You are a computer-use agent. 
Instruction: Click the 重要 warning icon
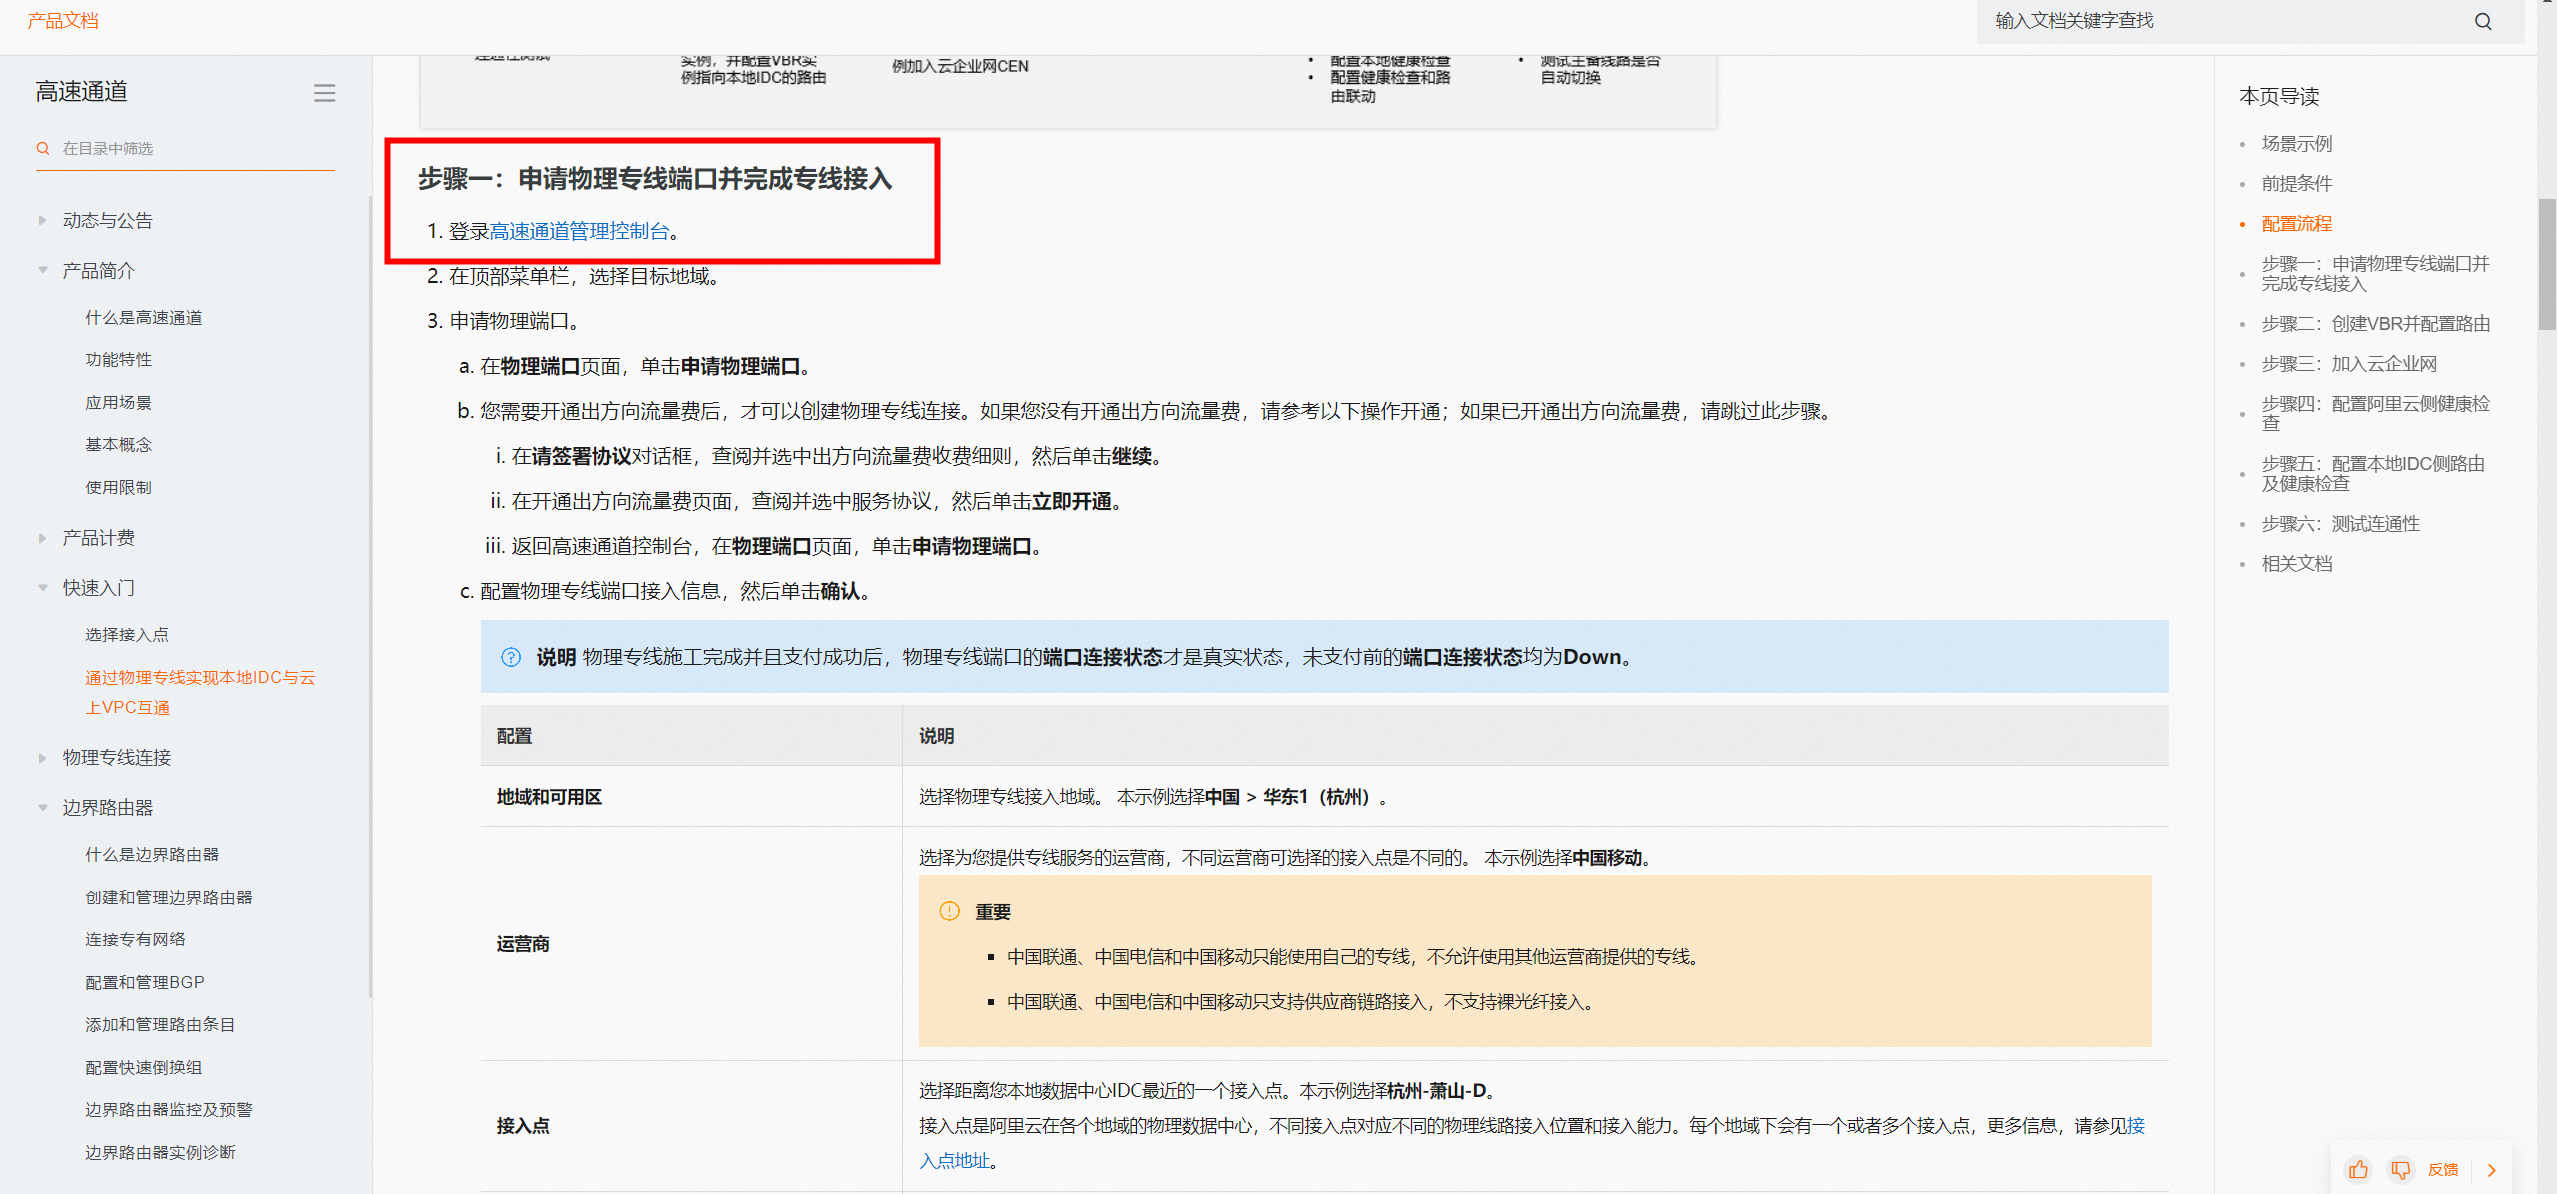coord(949,911)
